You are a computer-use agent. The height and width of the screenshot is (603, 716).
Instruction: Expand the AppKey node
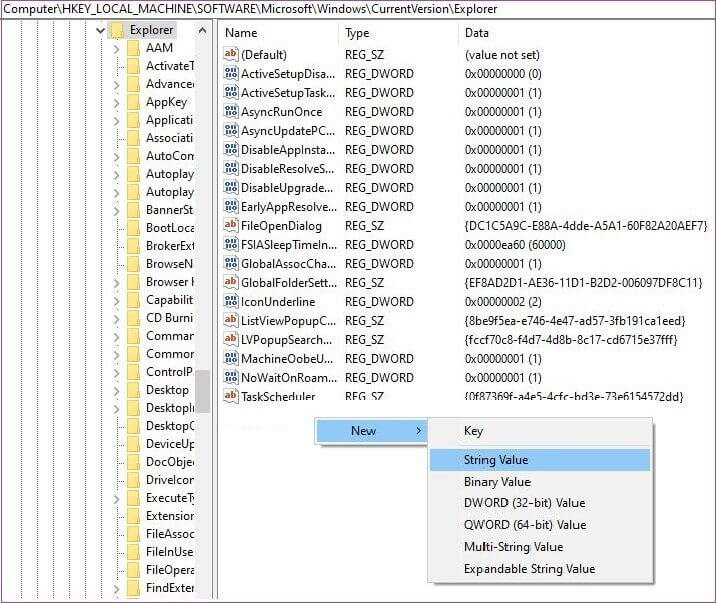pos(116,102)
